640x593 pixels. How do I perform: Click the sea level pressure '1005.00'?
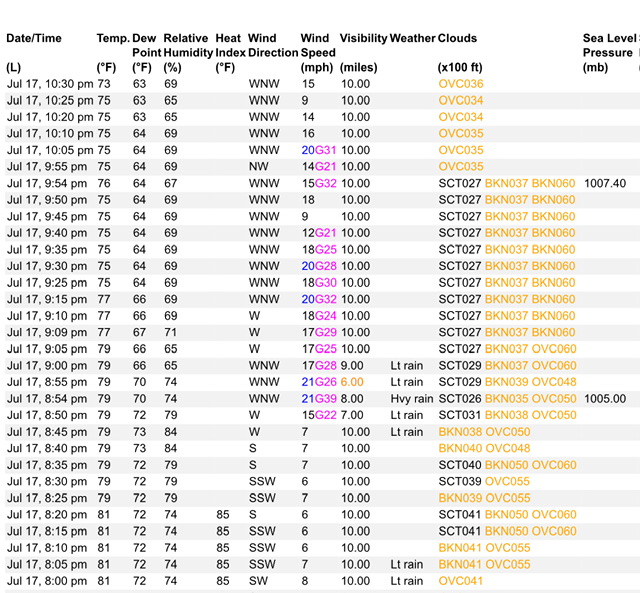(x=605, y=399)
